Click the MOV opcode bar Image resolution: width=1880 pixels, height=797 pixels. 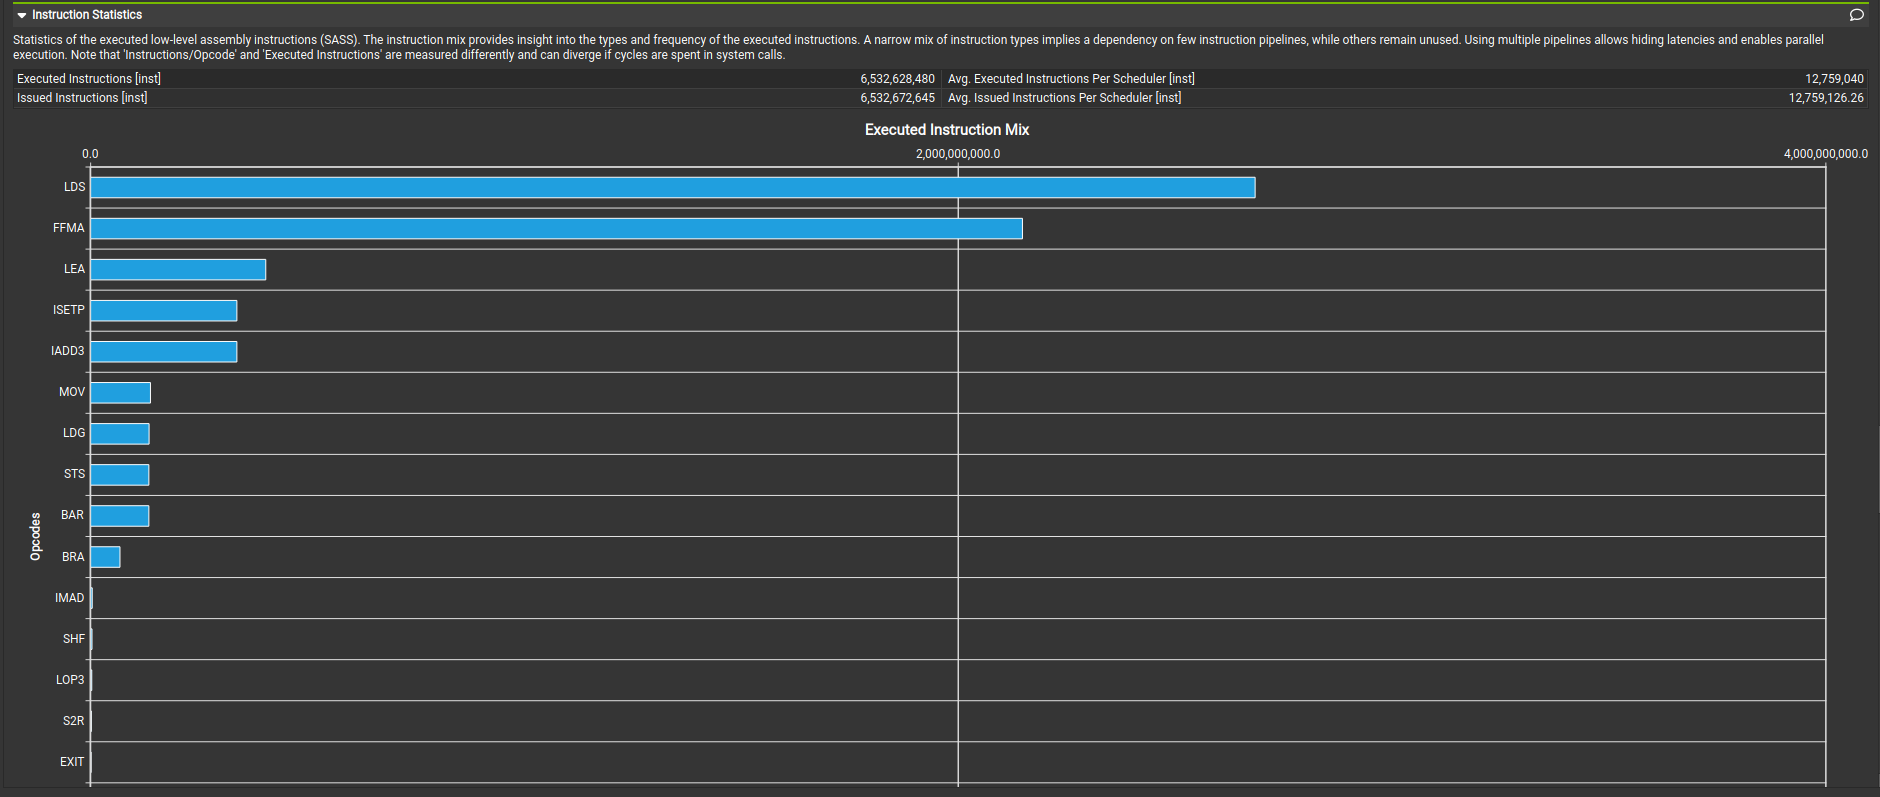coord(121,393)
